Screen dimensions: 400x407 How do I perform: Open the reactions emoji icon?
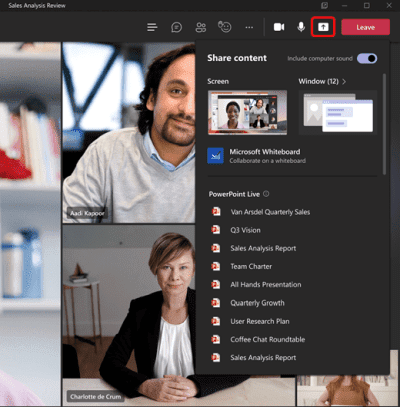(225, 27)
